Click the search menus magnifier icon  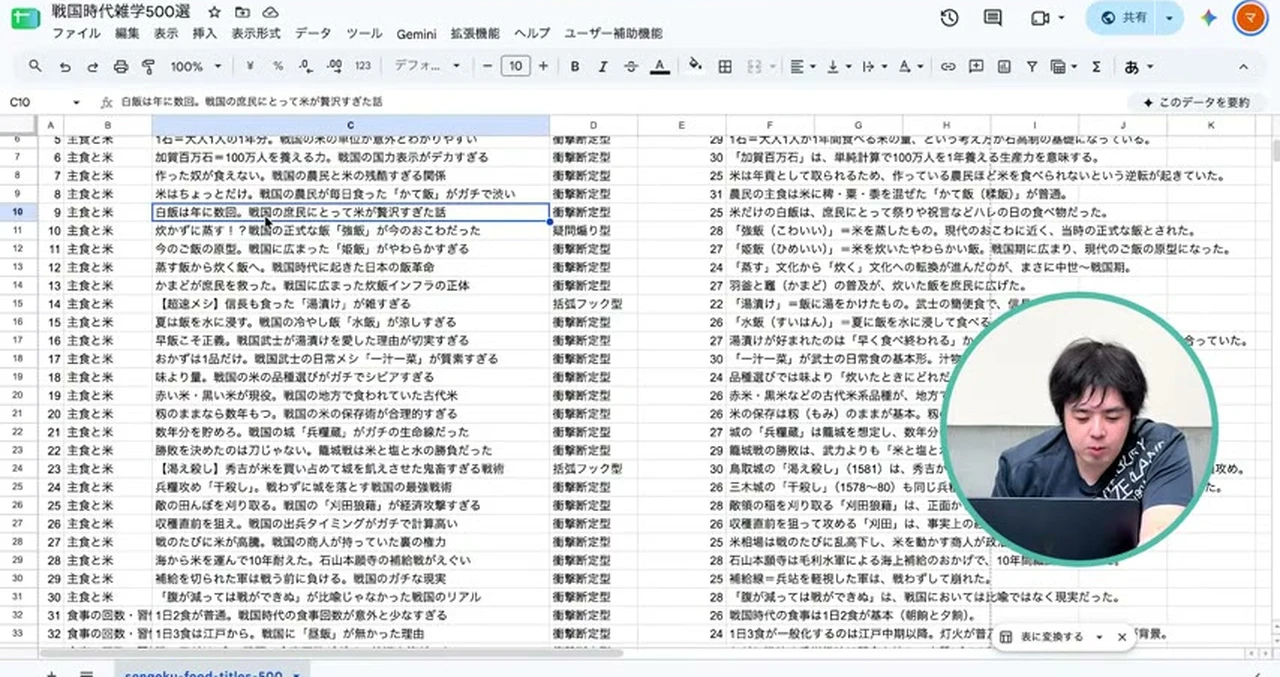[x=35, y=66]
